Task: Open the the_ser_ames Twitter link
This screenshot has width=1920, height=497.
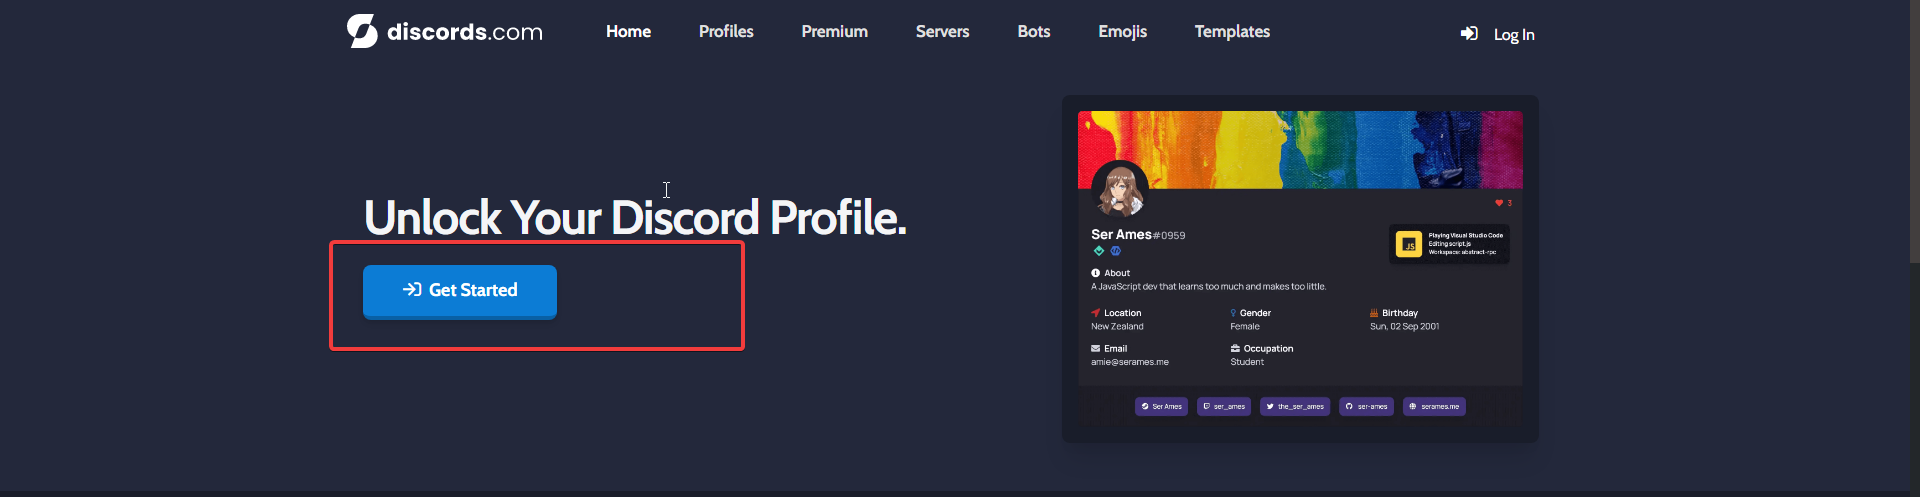Action: click(1295, 407)
